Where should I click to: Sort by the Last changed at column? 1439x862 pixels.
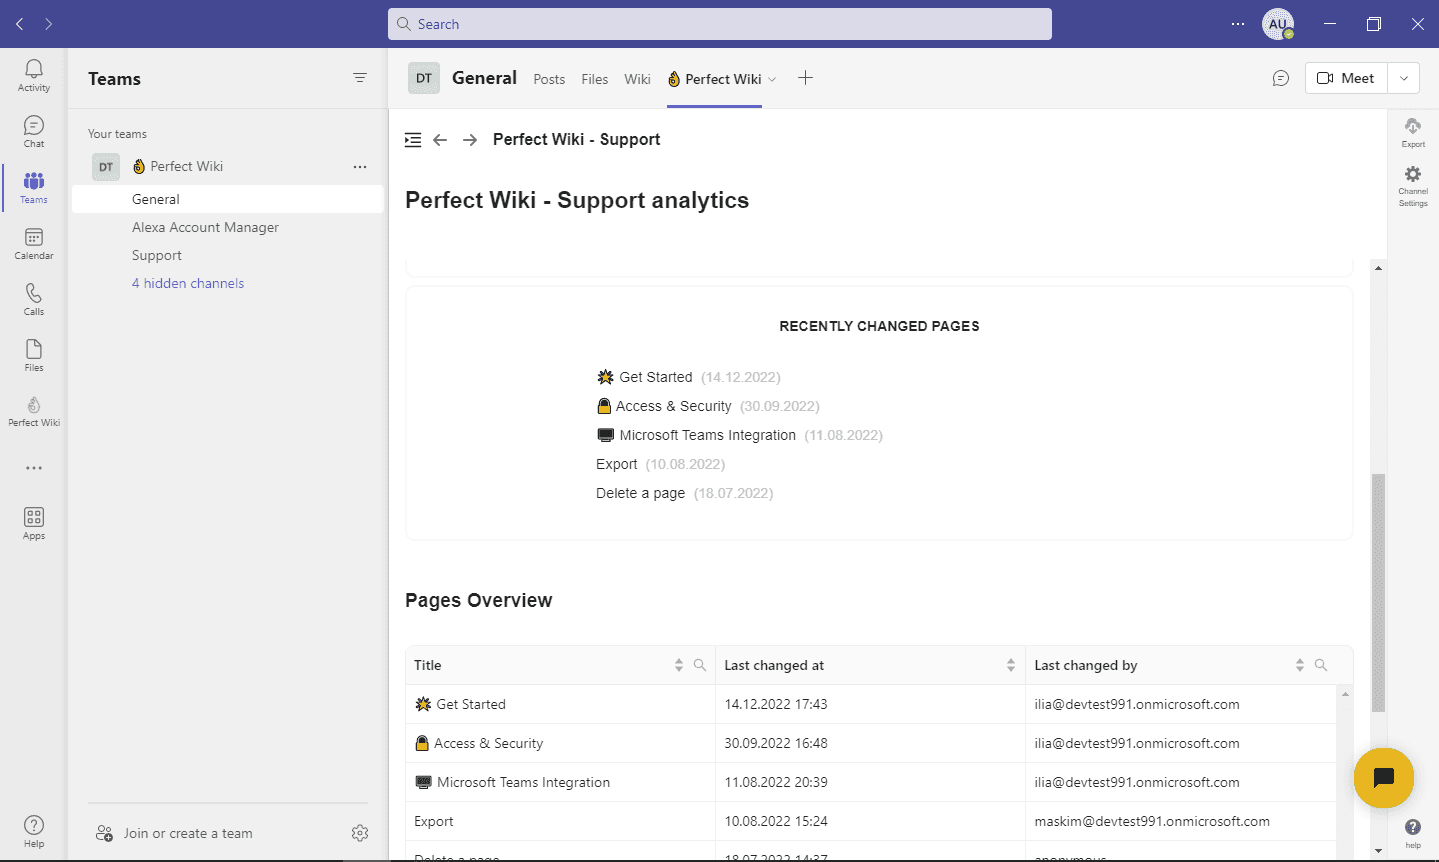(1011, 665)
